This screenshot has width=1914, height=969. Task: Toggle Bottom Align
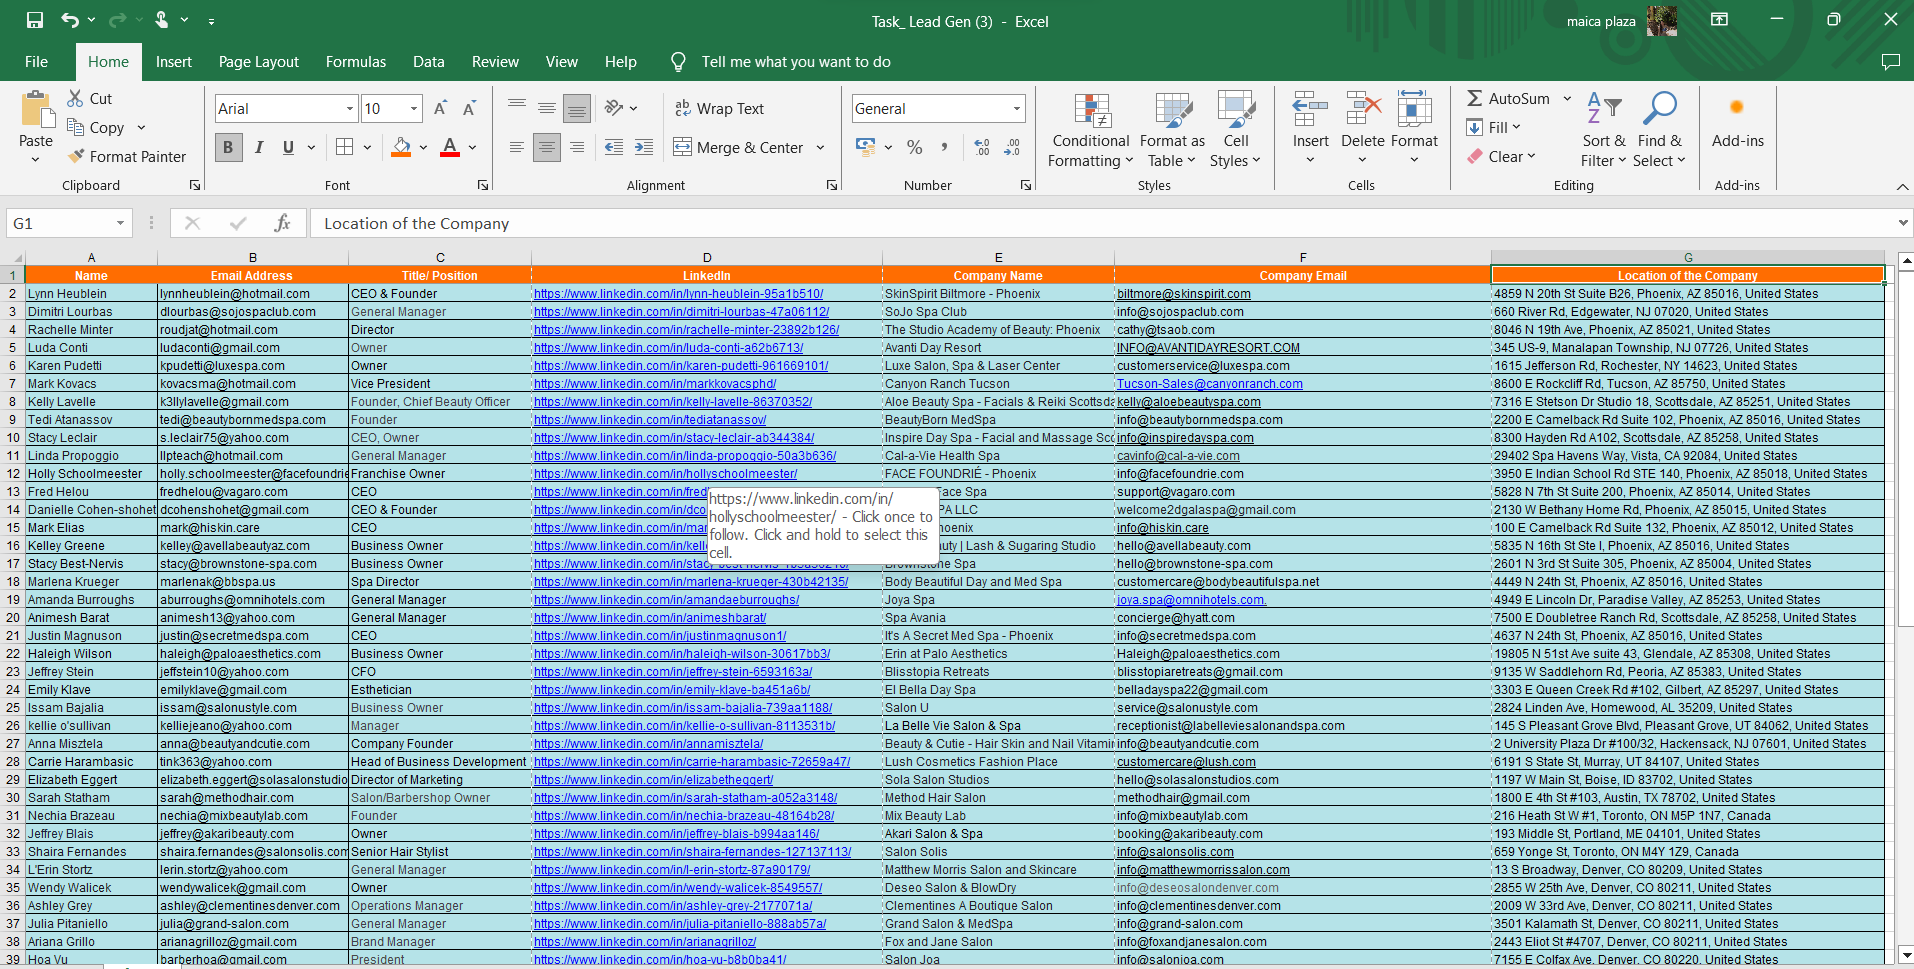coord(577,108)
